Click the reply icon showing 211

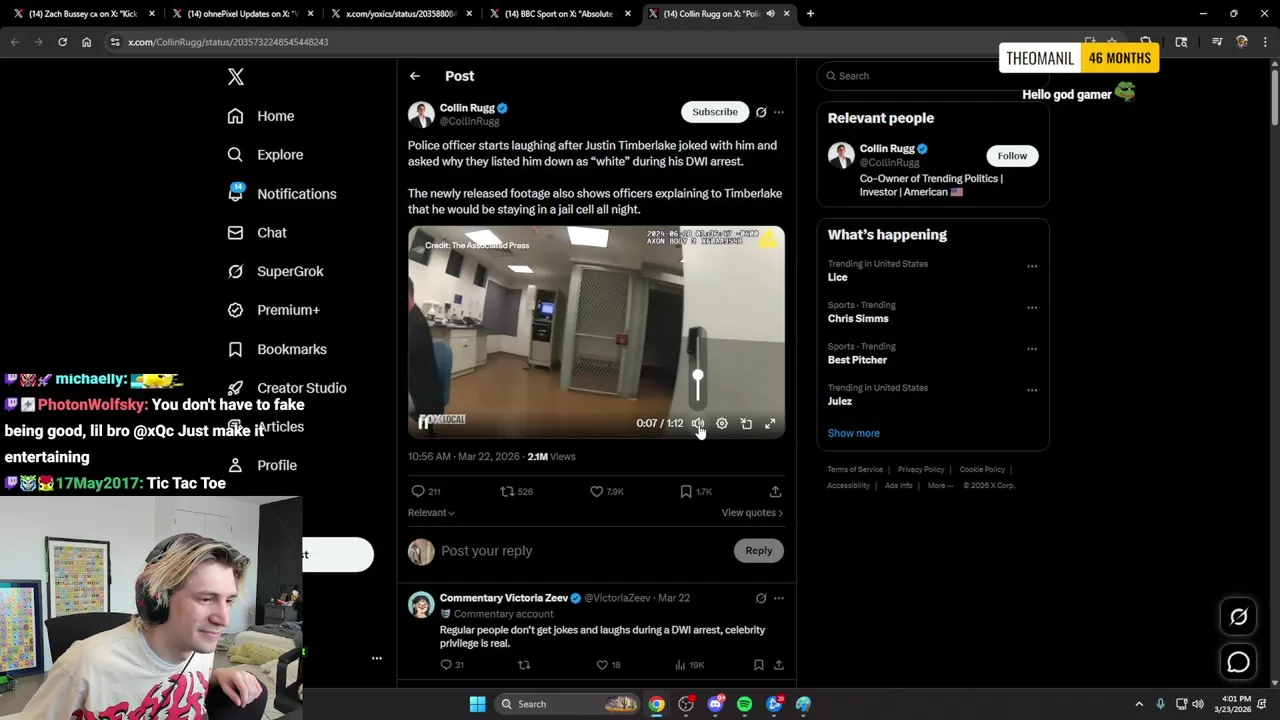[x=426, y=491]
